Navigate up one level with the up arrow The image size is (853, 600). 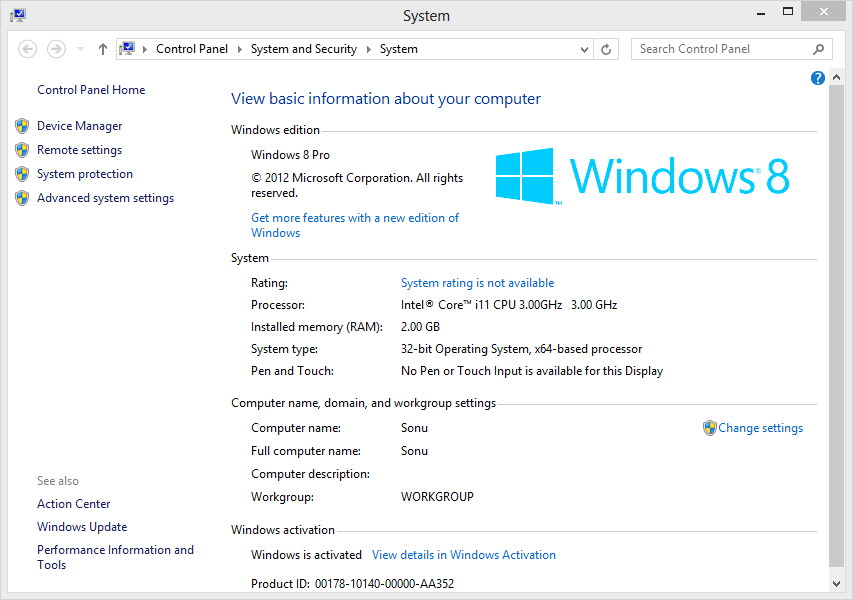(102, 48)
